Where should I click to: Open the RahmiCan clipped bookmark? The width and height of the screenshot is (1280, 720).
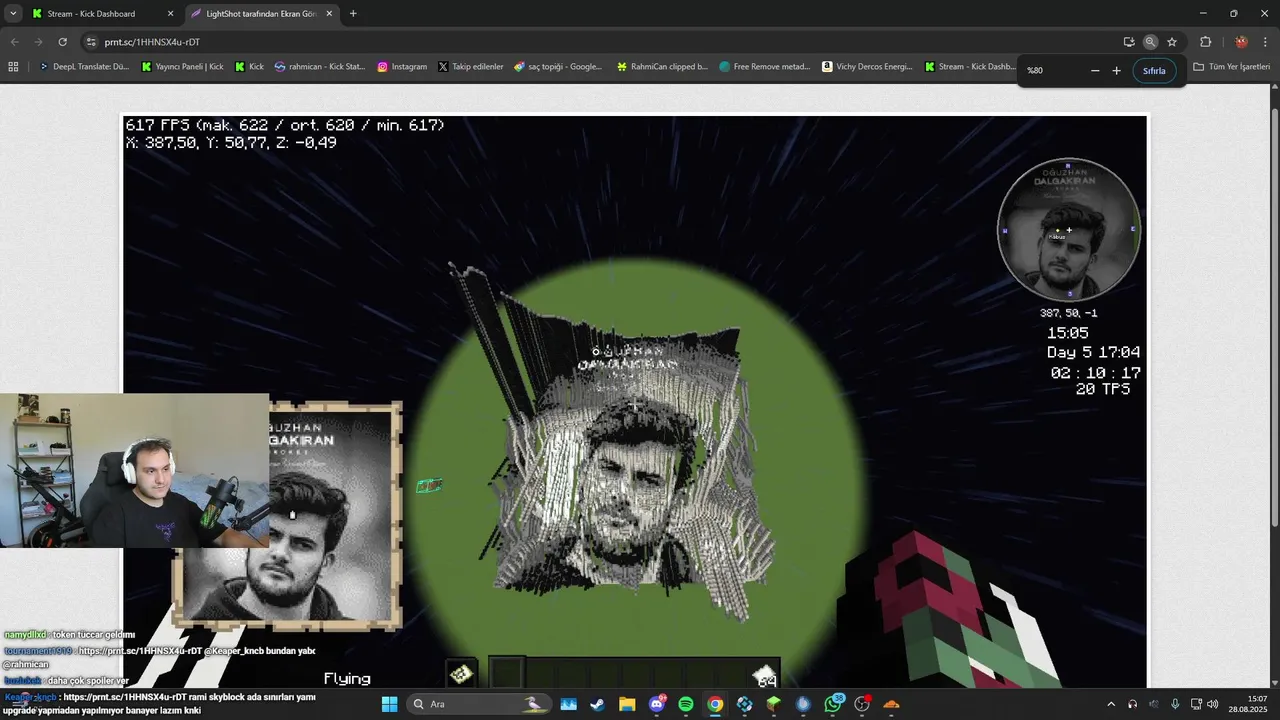[662, 67]
